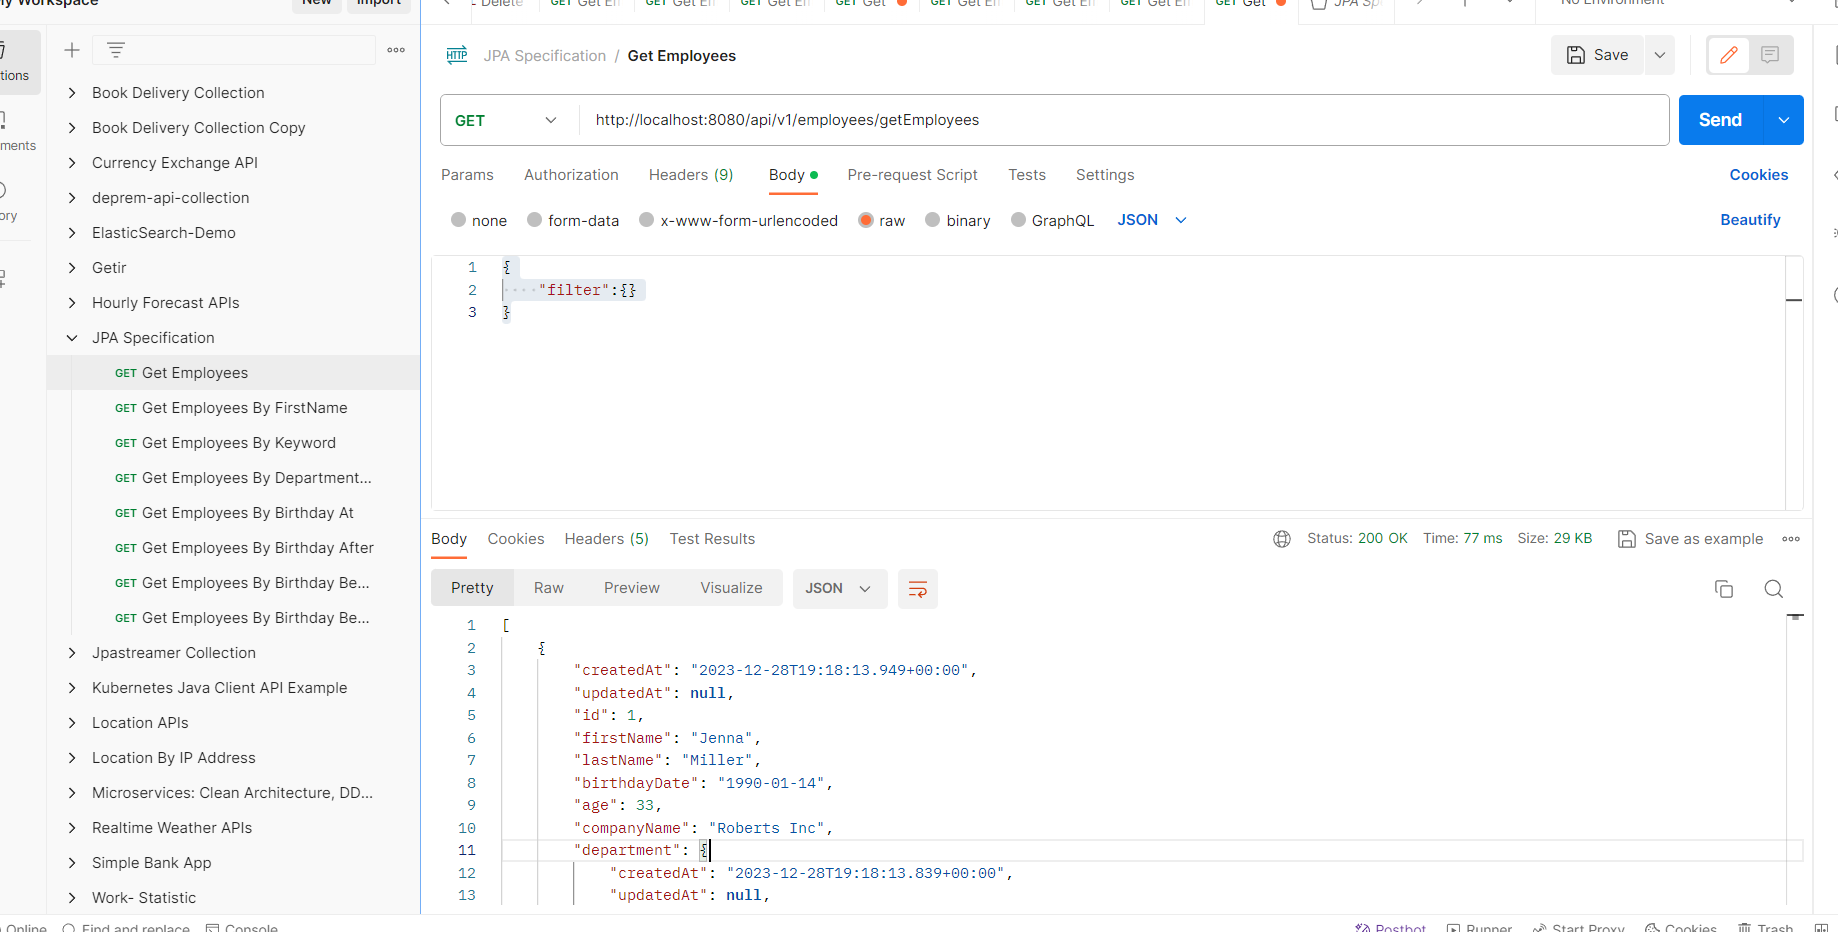Switch to edit mode pencil icon

coord(1729,55)
